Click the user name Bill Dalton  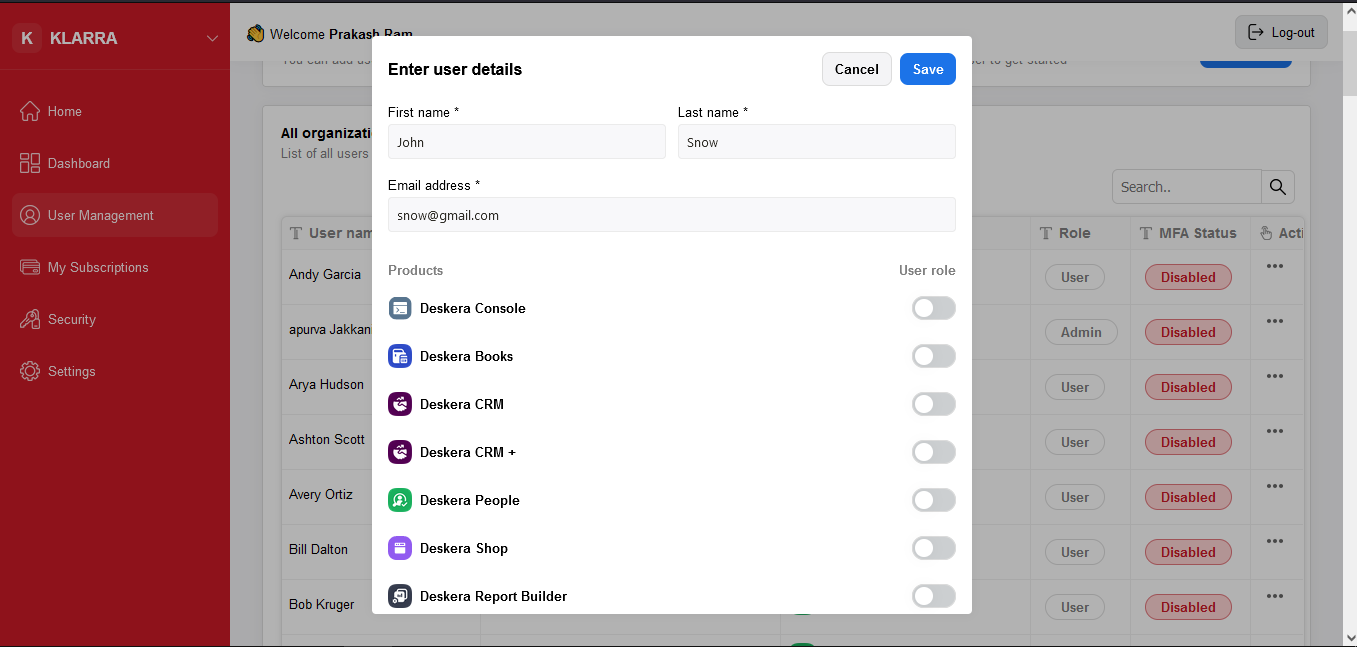tap(319, 549)
